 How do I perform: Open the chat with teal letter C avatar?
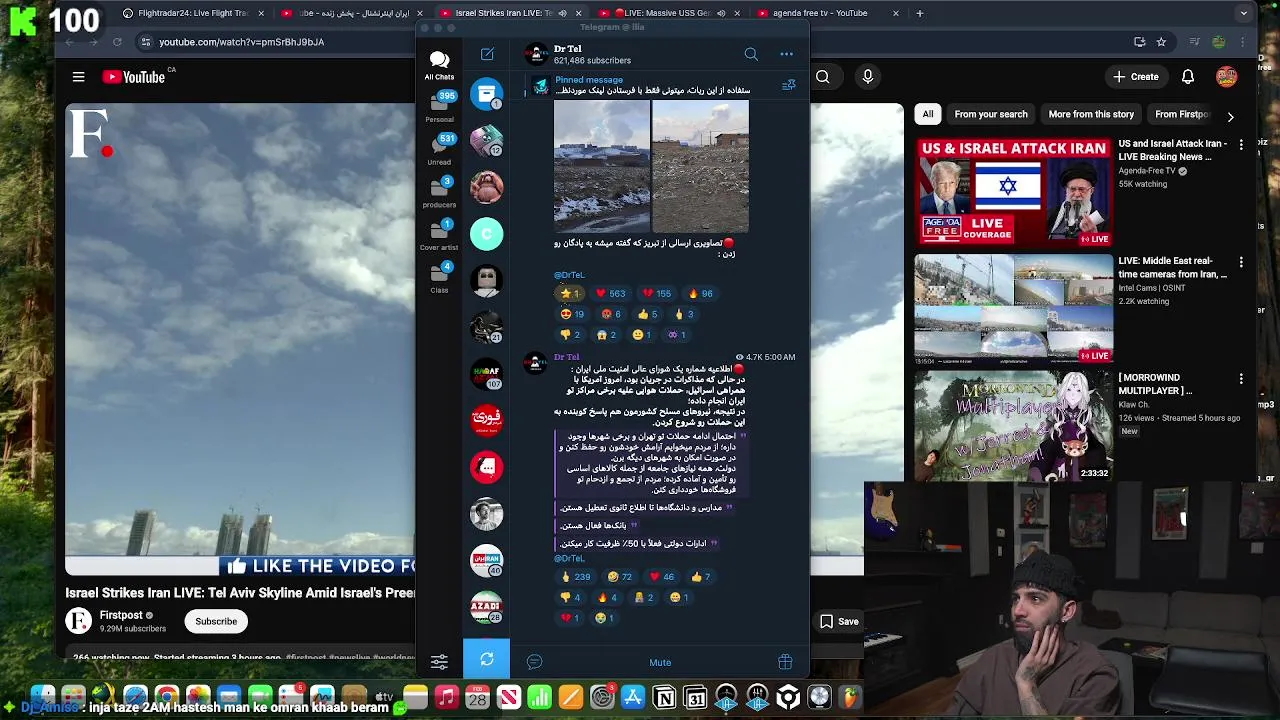(x=487, y=234)
